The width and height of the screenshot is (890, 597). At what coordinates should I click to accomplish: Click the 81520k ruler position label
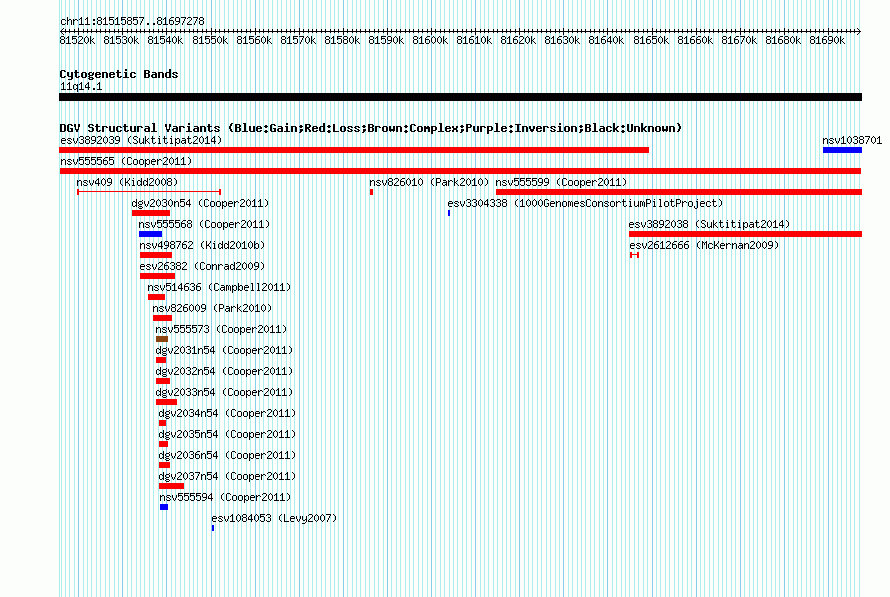(x=77, y=40)
